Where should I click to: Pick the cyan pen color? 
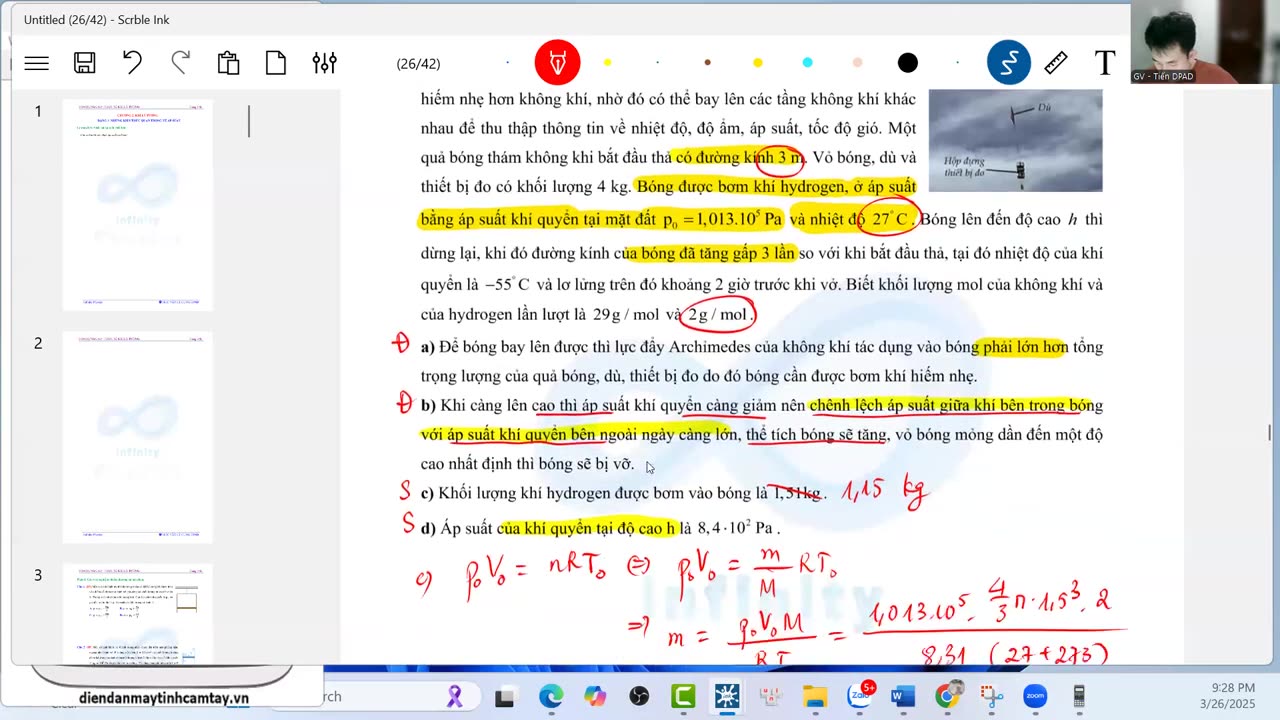807,63
